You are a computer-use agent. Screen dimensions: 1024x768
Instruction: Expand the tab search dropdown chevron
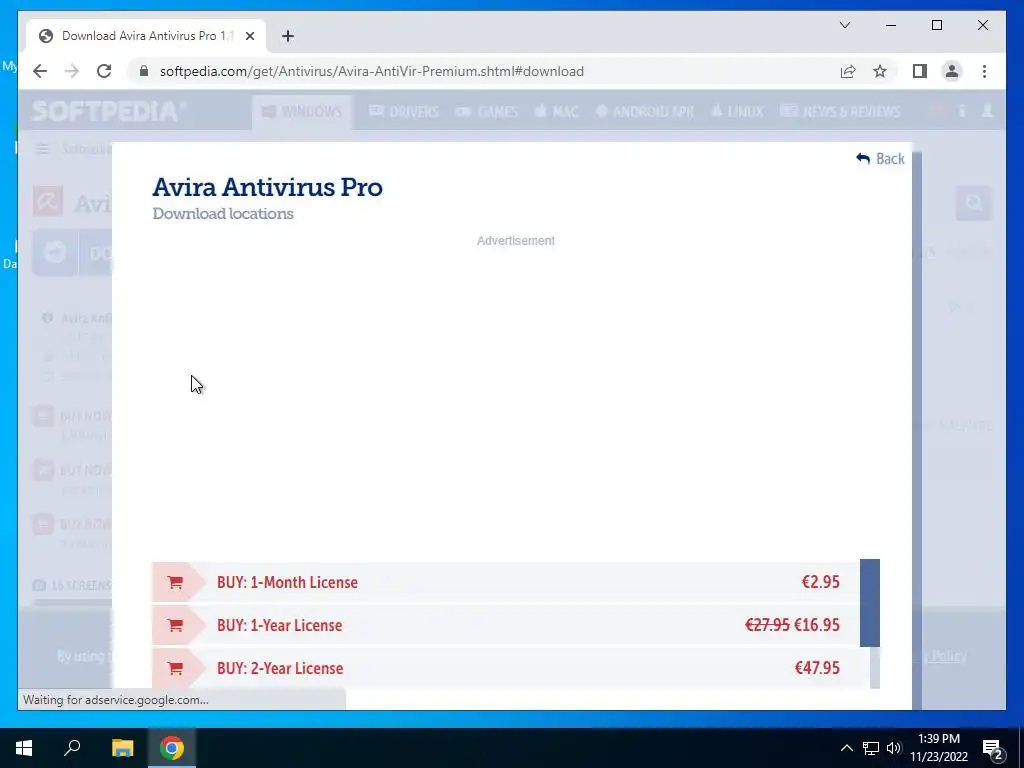[x=845, y=25]
